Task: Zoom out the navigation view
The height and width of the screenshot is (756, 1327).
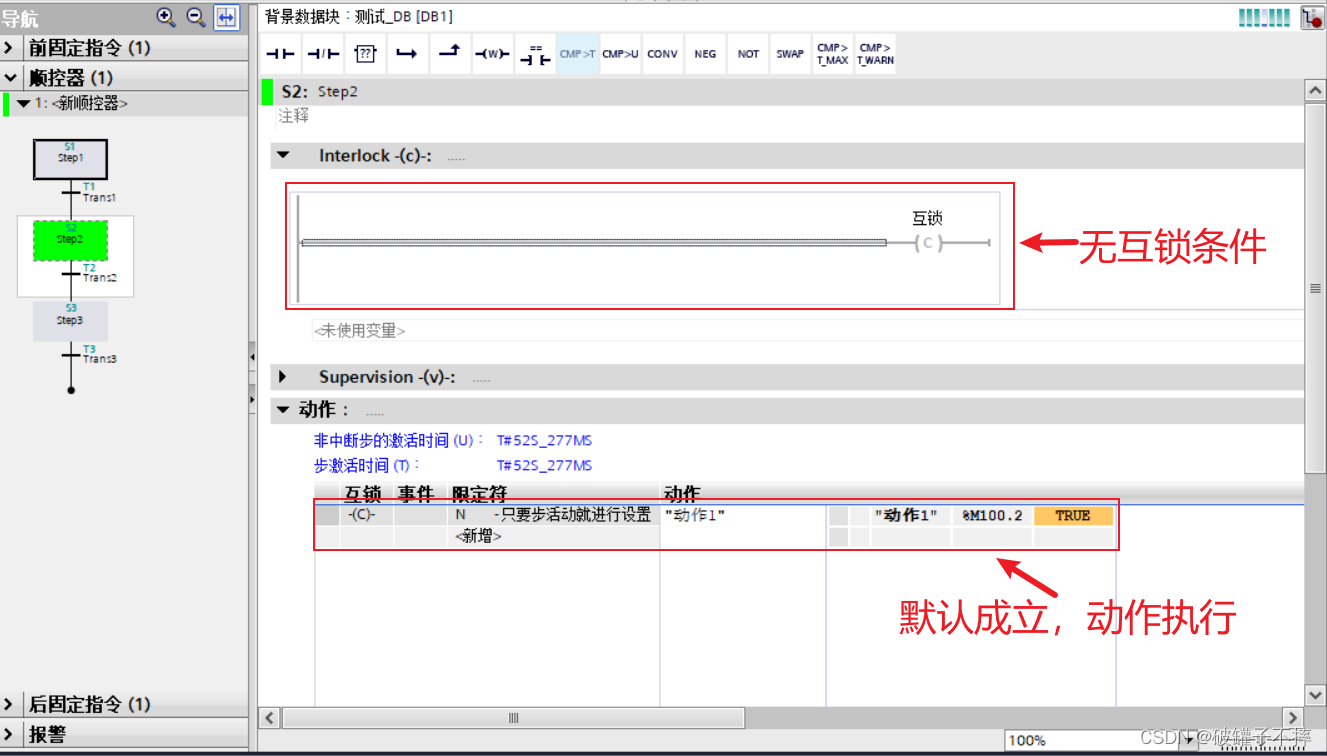Action: (x=196, y=17)
